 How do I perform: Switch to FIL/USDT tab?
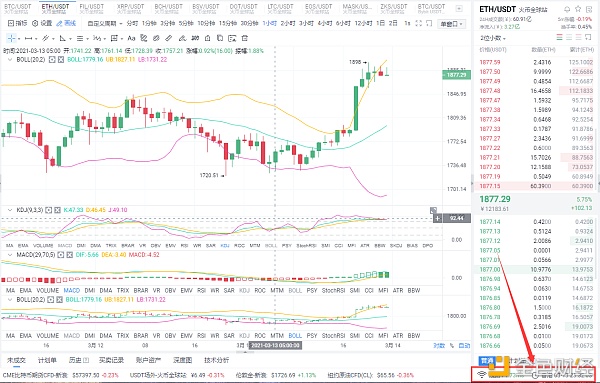tap(92, 8)
